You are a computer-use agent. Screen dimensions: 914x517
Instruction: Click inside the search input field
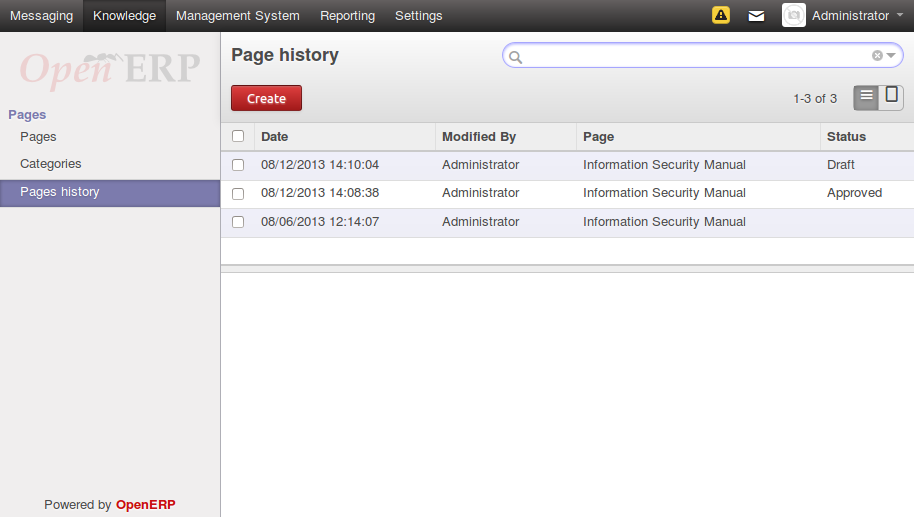695,56
